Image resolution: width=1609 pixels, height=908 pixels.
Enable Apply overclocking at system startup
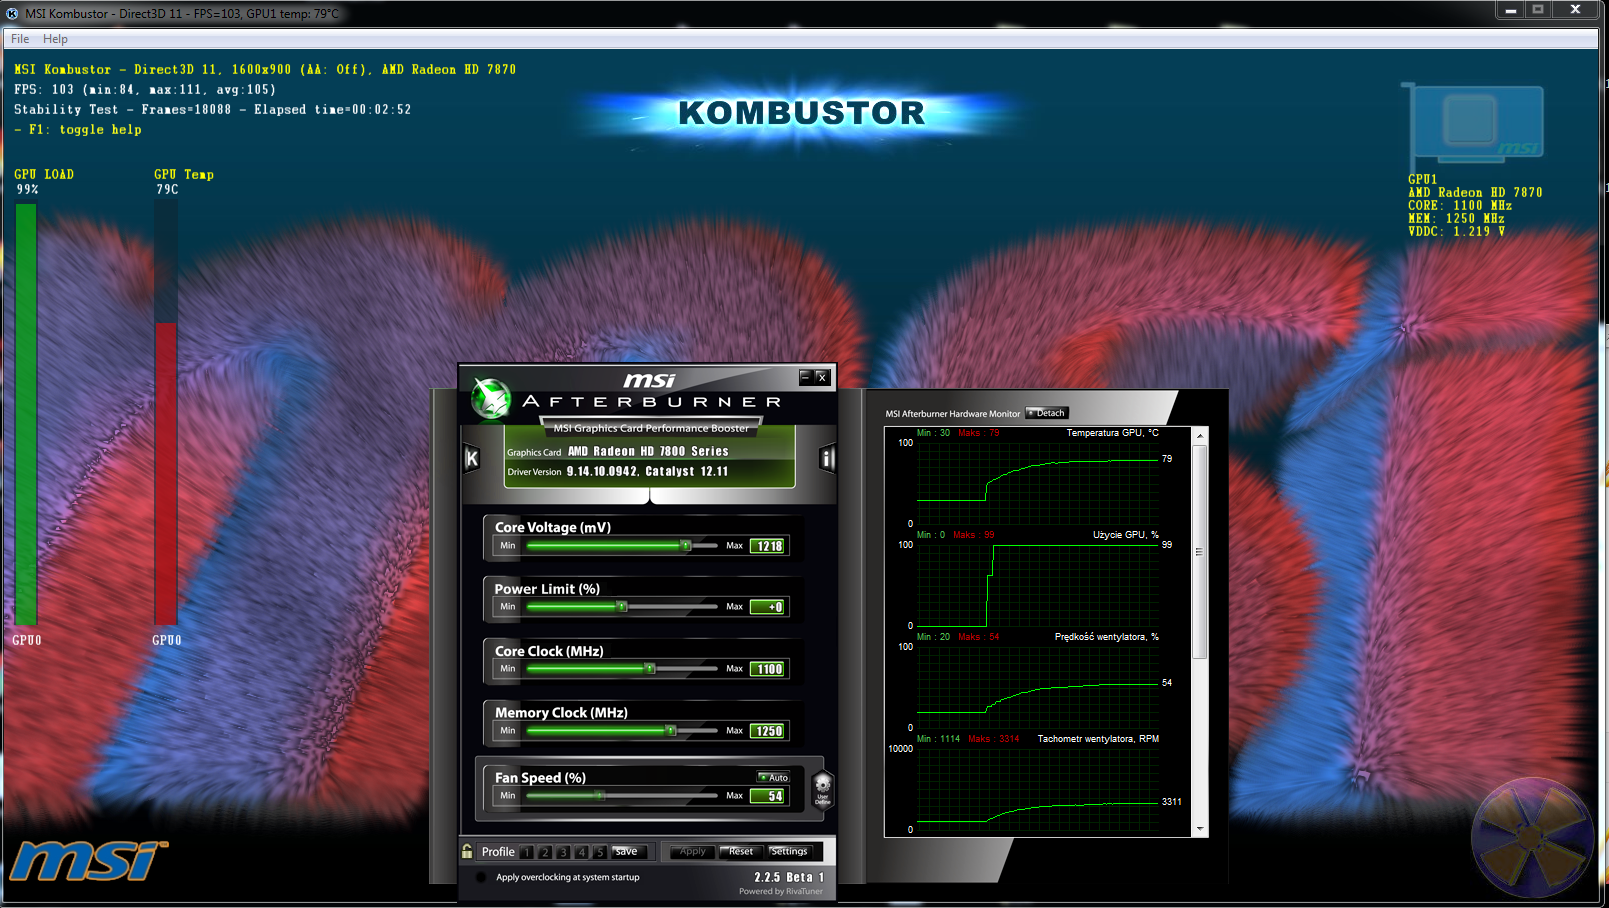[481, 877]
